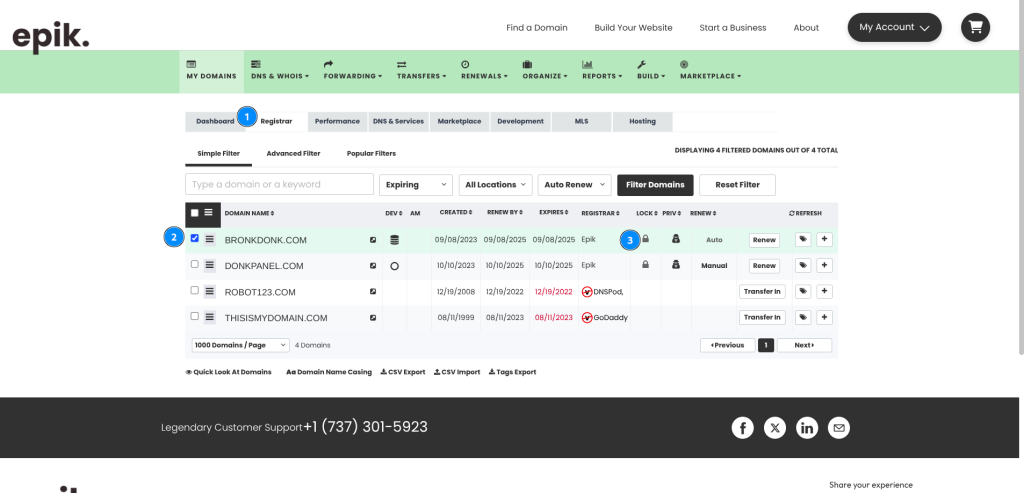The image size is (1024, 493).
Task: Click external link icon for DONKPANEL.COM
Action: coord(373,266)
